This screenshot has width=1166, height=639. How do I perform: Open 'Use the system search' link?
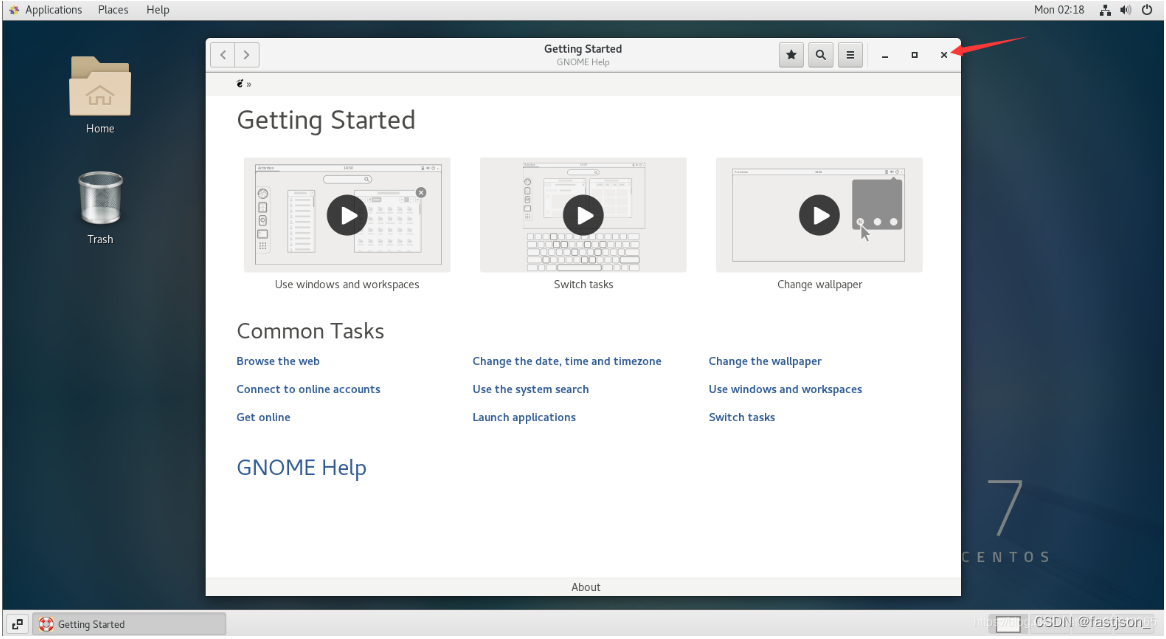530,389
